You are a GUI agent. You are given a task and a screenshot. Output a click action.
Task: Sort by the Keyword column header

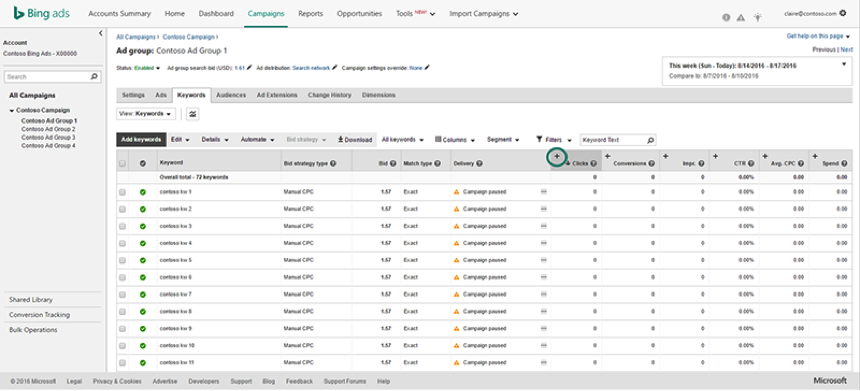point(171,163)
